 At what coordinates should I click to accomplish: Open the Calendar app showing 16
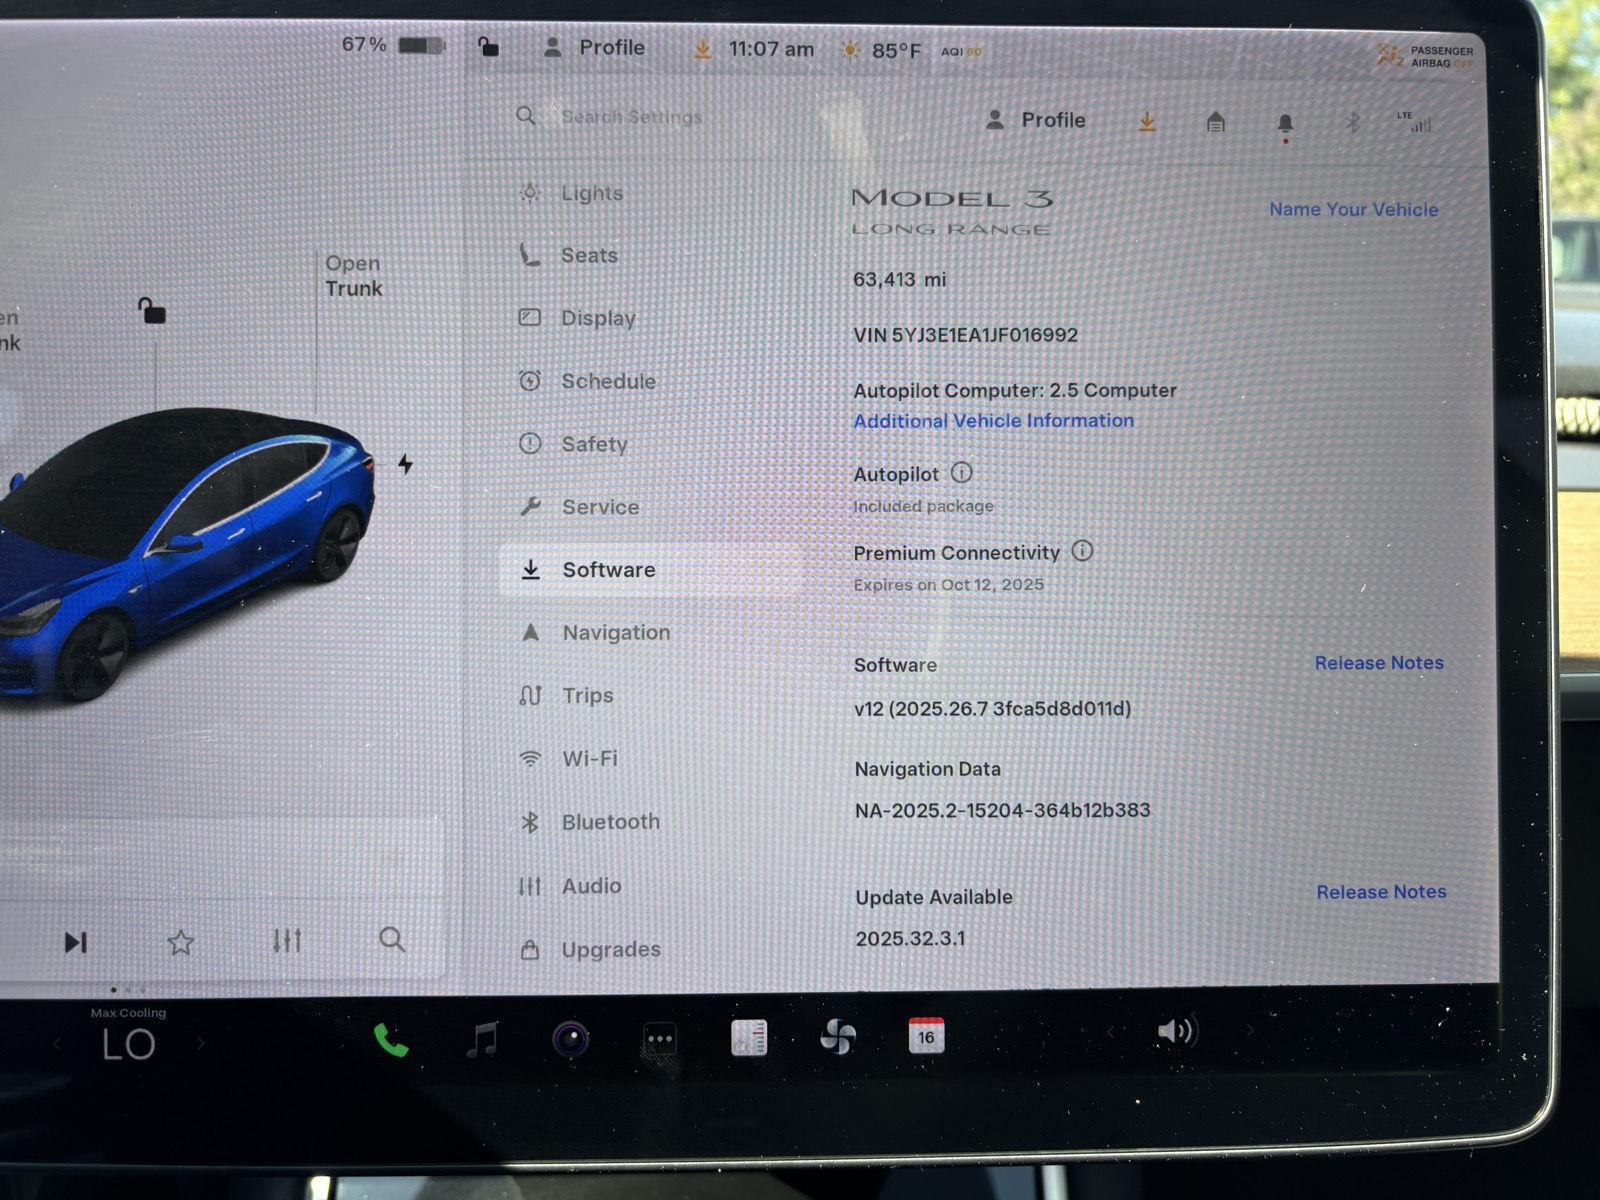(926, 1035)
